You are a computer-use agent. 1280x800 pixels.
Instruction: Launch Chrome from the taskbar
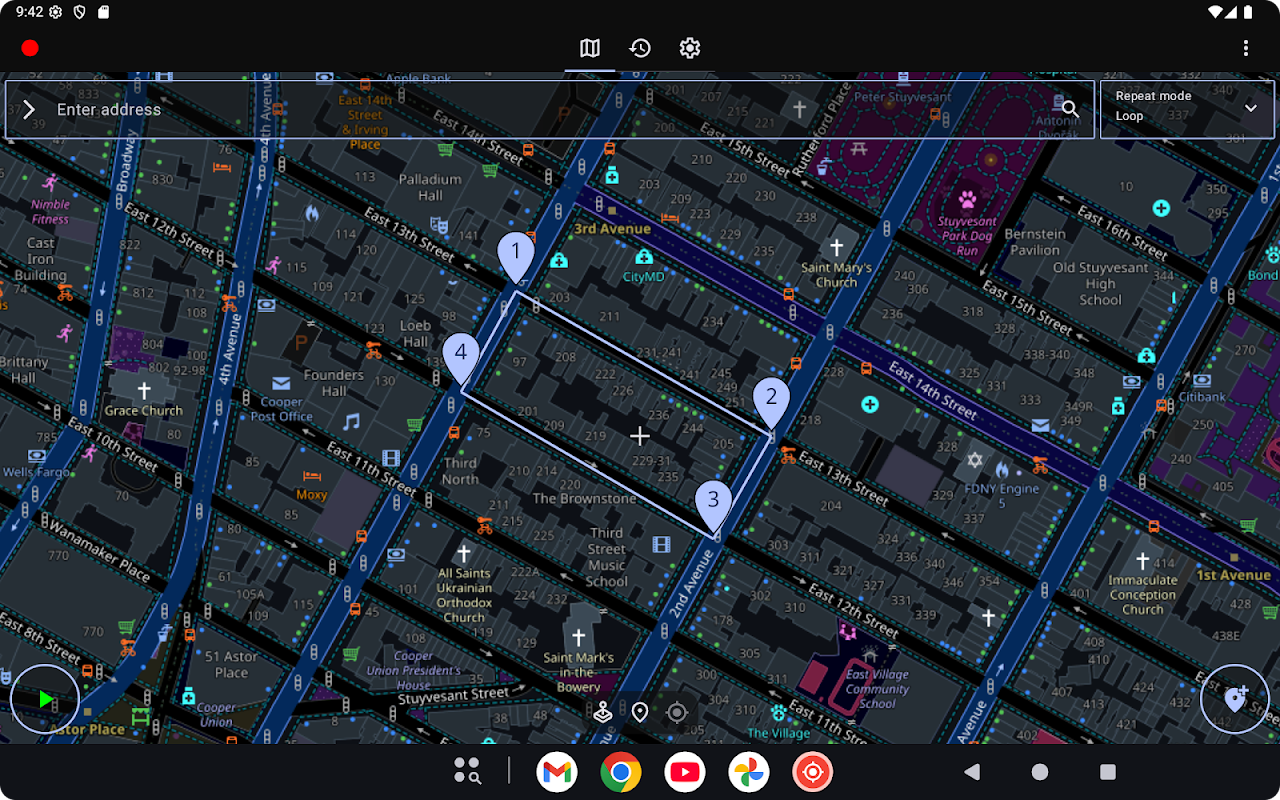point(621,772)
